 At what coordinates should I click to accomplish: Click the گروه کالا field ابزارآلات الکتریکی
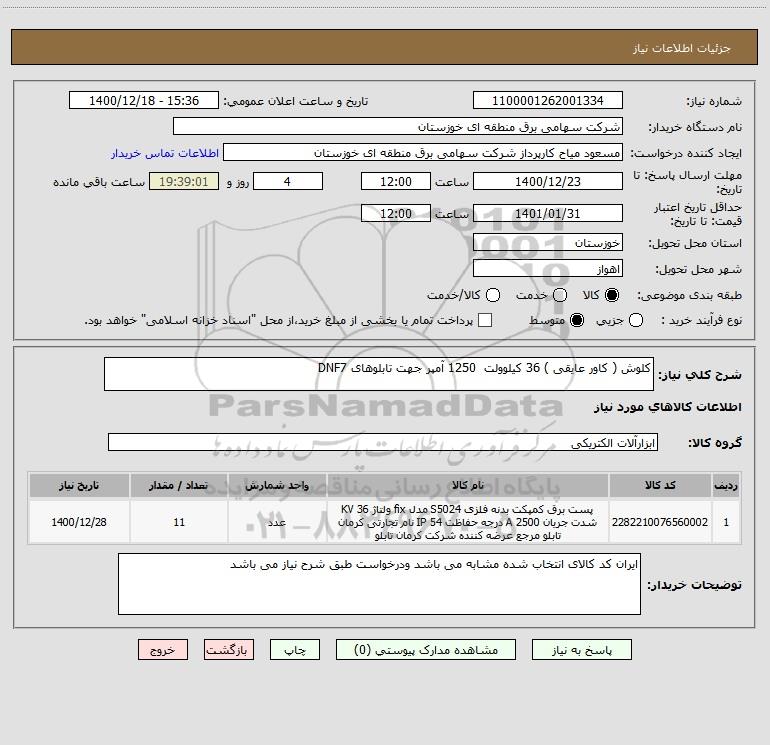(x=383, y=442)
